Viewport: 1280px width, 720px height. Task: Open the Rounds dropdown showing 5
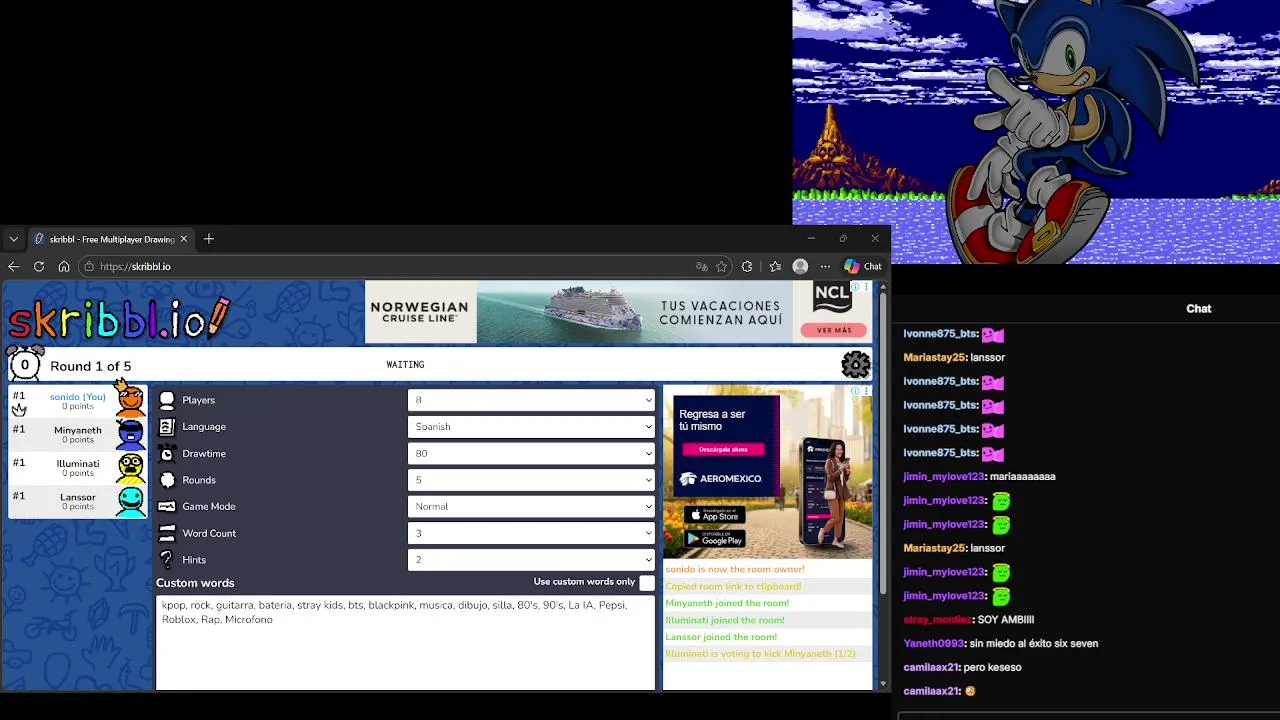click(x=531, y=480)
